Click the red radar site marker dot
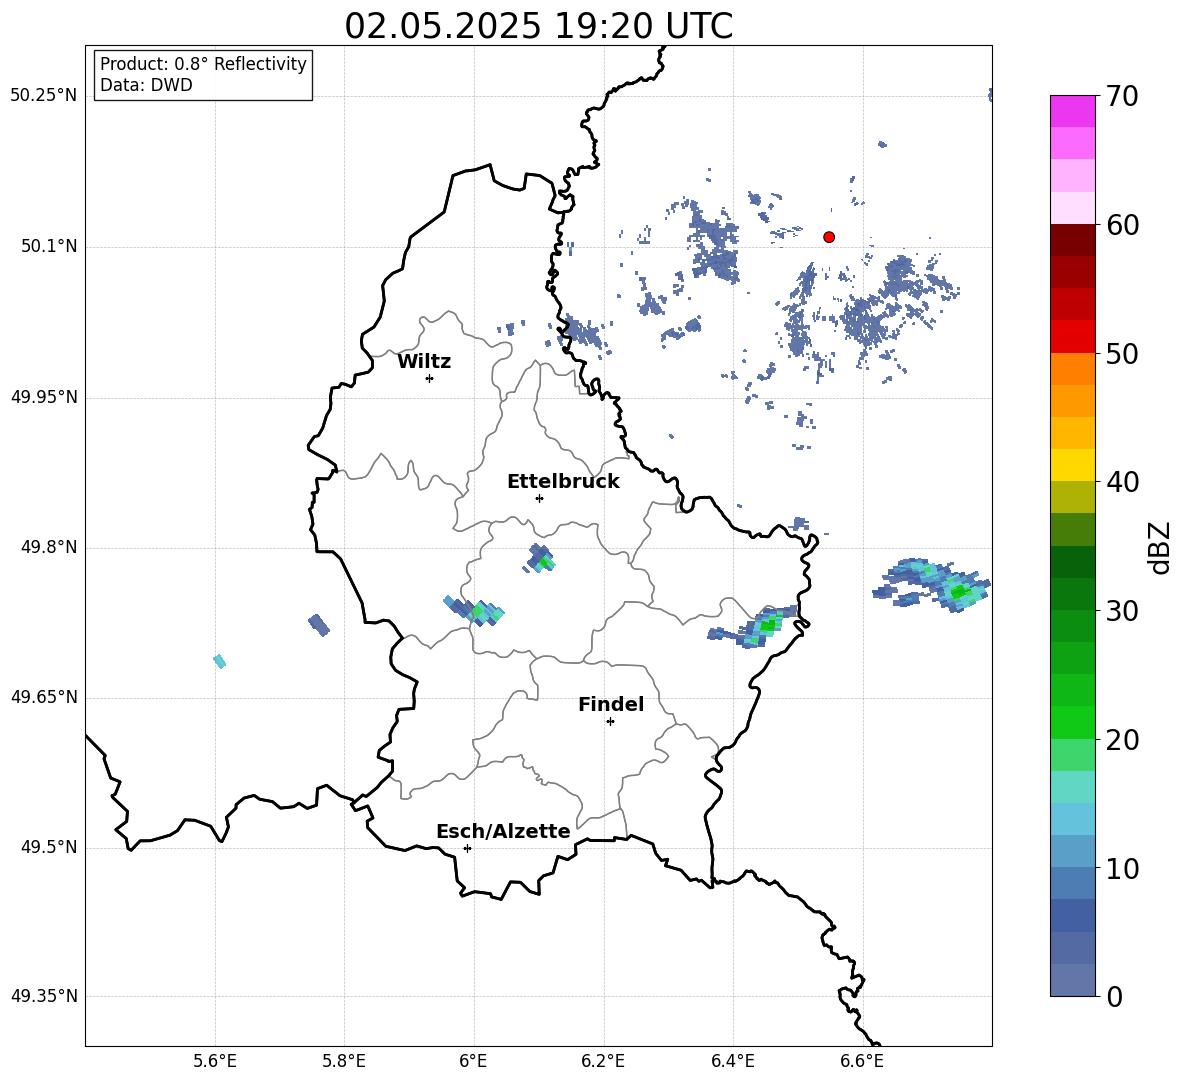The width and height of the screenshot is (1184, 1081). tap(829, 237)
